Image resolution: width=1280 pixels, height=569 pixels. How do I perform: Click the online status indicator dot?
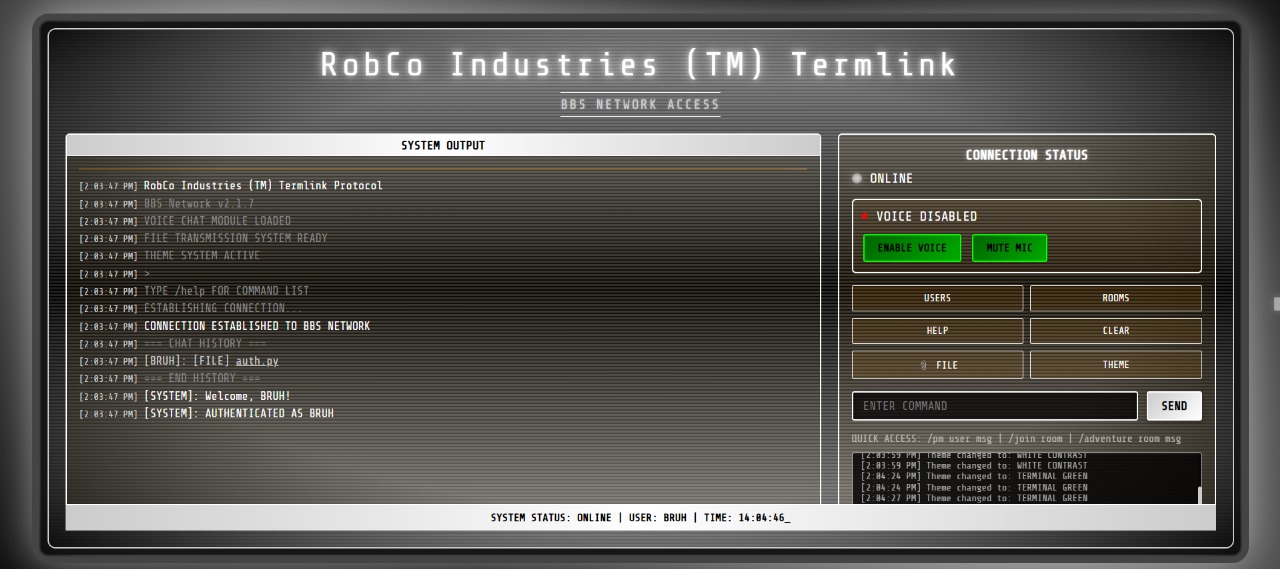coord(857,179)
